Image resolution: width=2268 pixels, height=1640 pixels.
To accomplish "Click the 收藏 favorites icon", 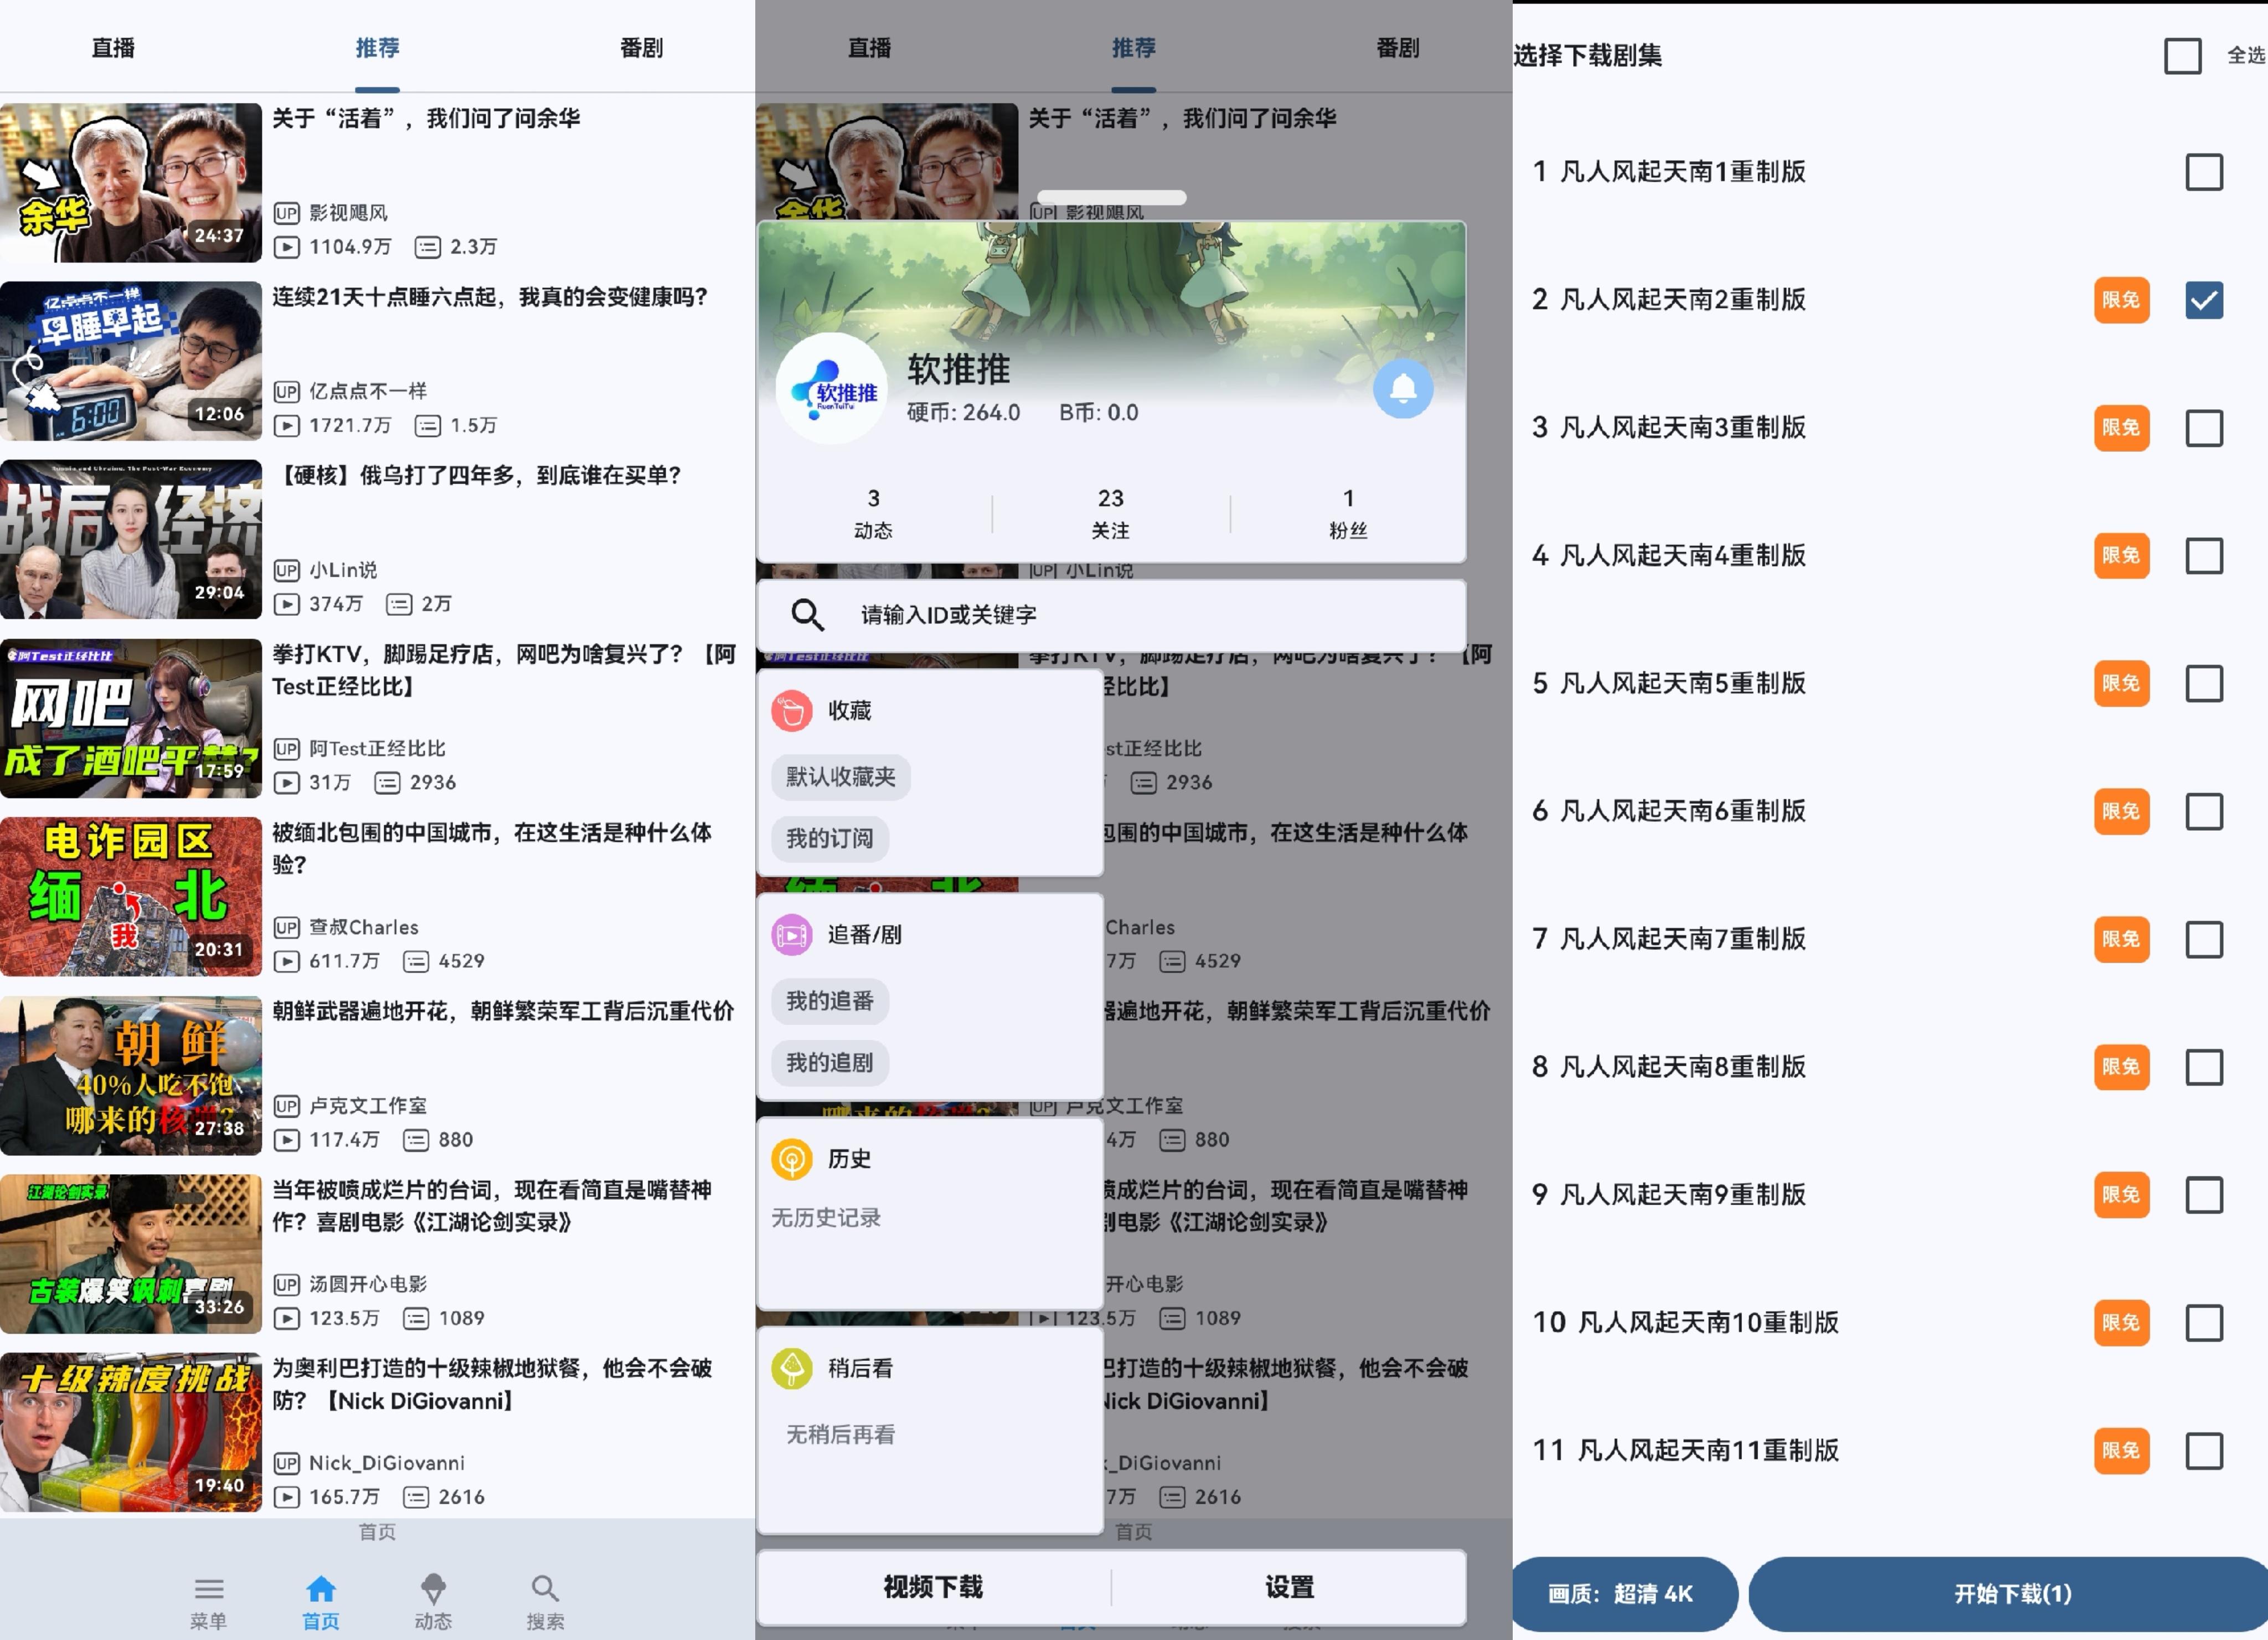I will point(792,711).
